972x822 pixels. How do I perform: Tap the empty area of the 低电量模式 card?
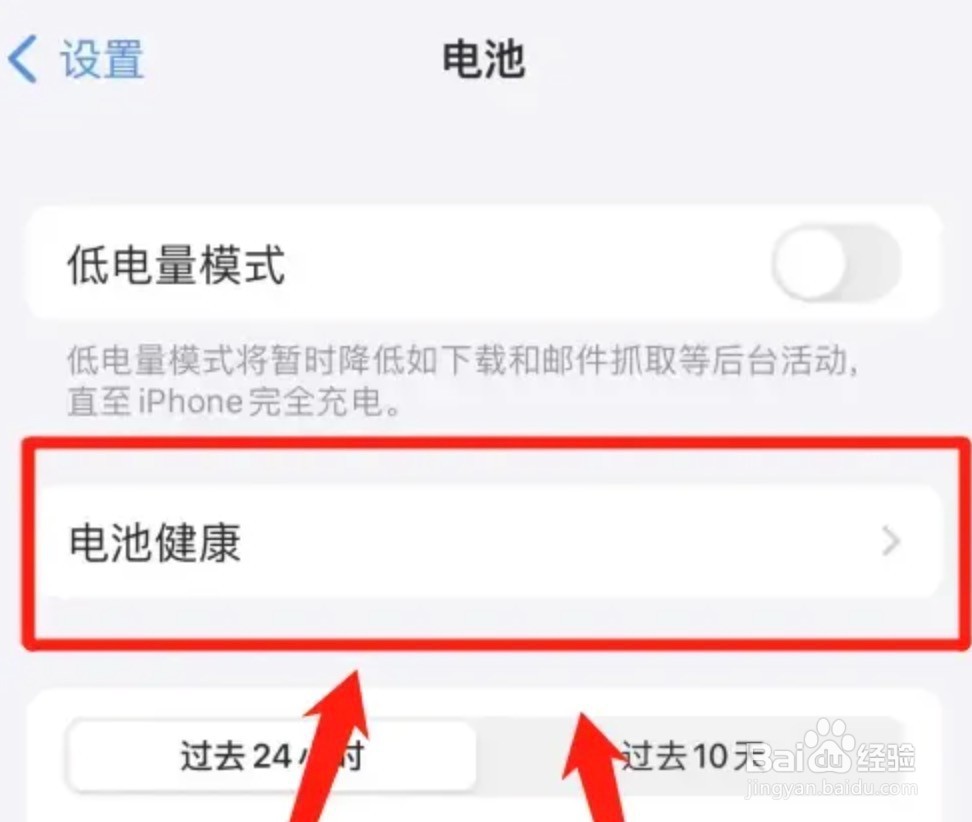pyautogui.click(x=527, y=263)
